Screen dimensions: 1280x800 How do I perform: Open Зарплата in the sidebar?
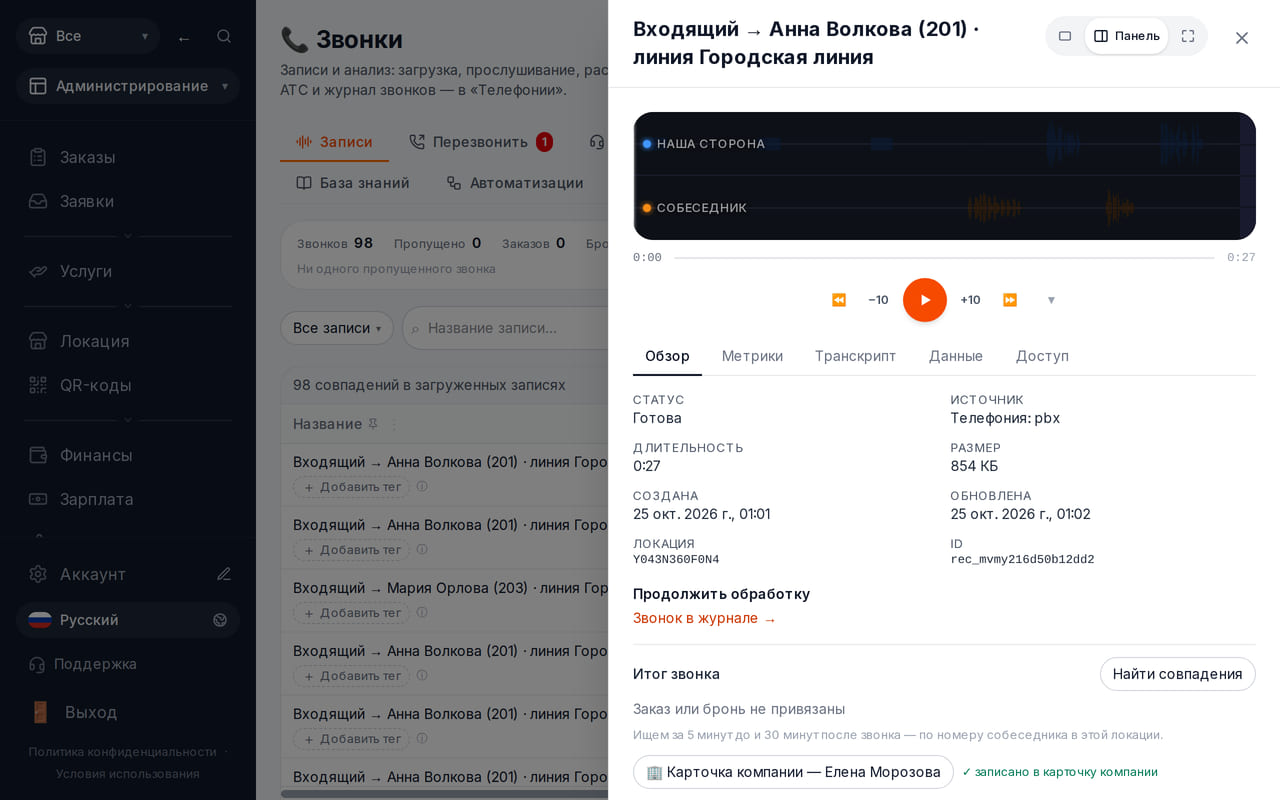(x=128, y=499)
